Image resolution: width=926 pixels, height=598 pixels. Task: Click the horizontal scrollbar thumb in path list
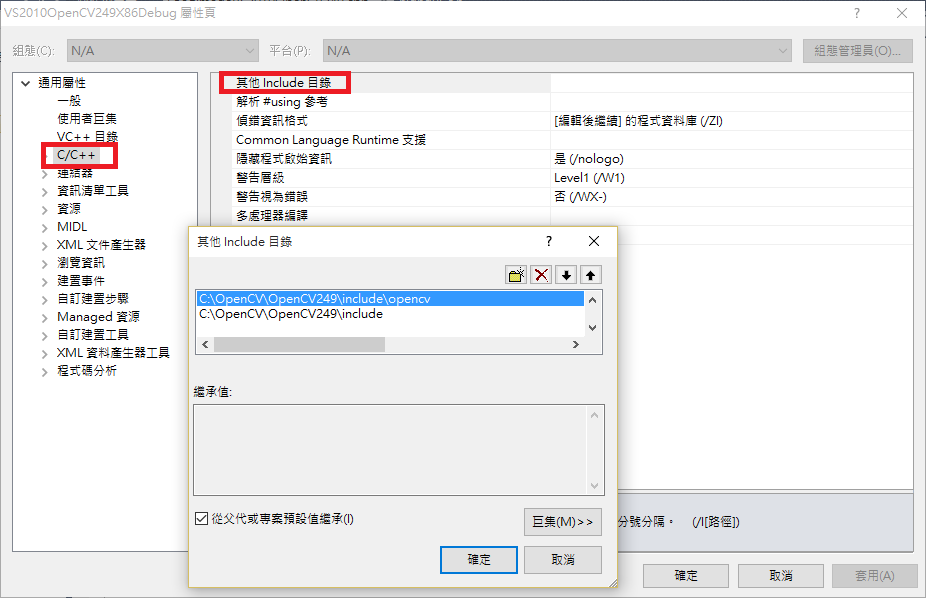299,344
